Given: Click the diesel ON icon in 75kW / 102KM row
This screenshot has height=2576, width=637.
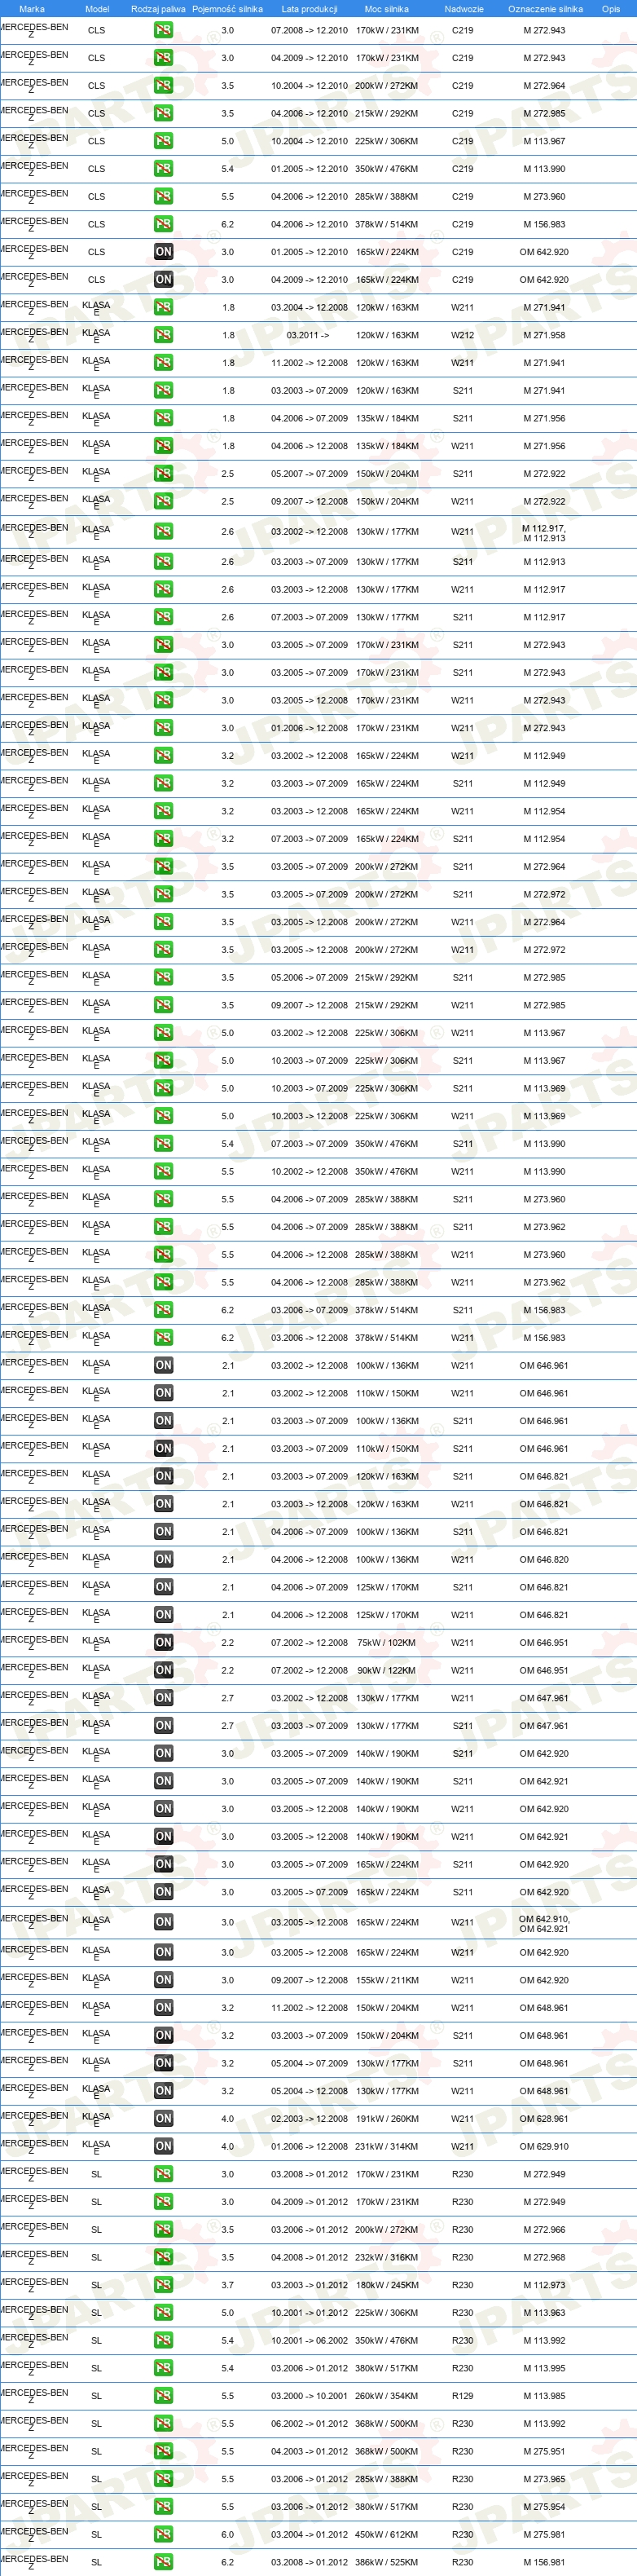Looking at the screenshot, I should [163, 1643].
